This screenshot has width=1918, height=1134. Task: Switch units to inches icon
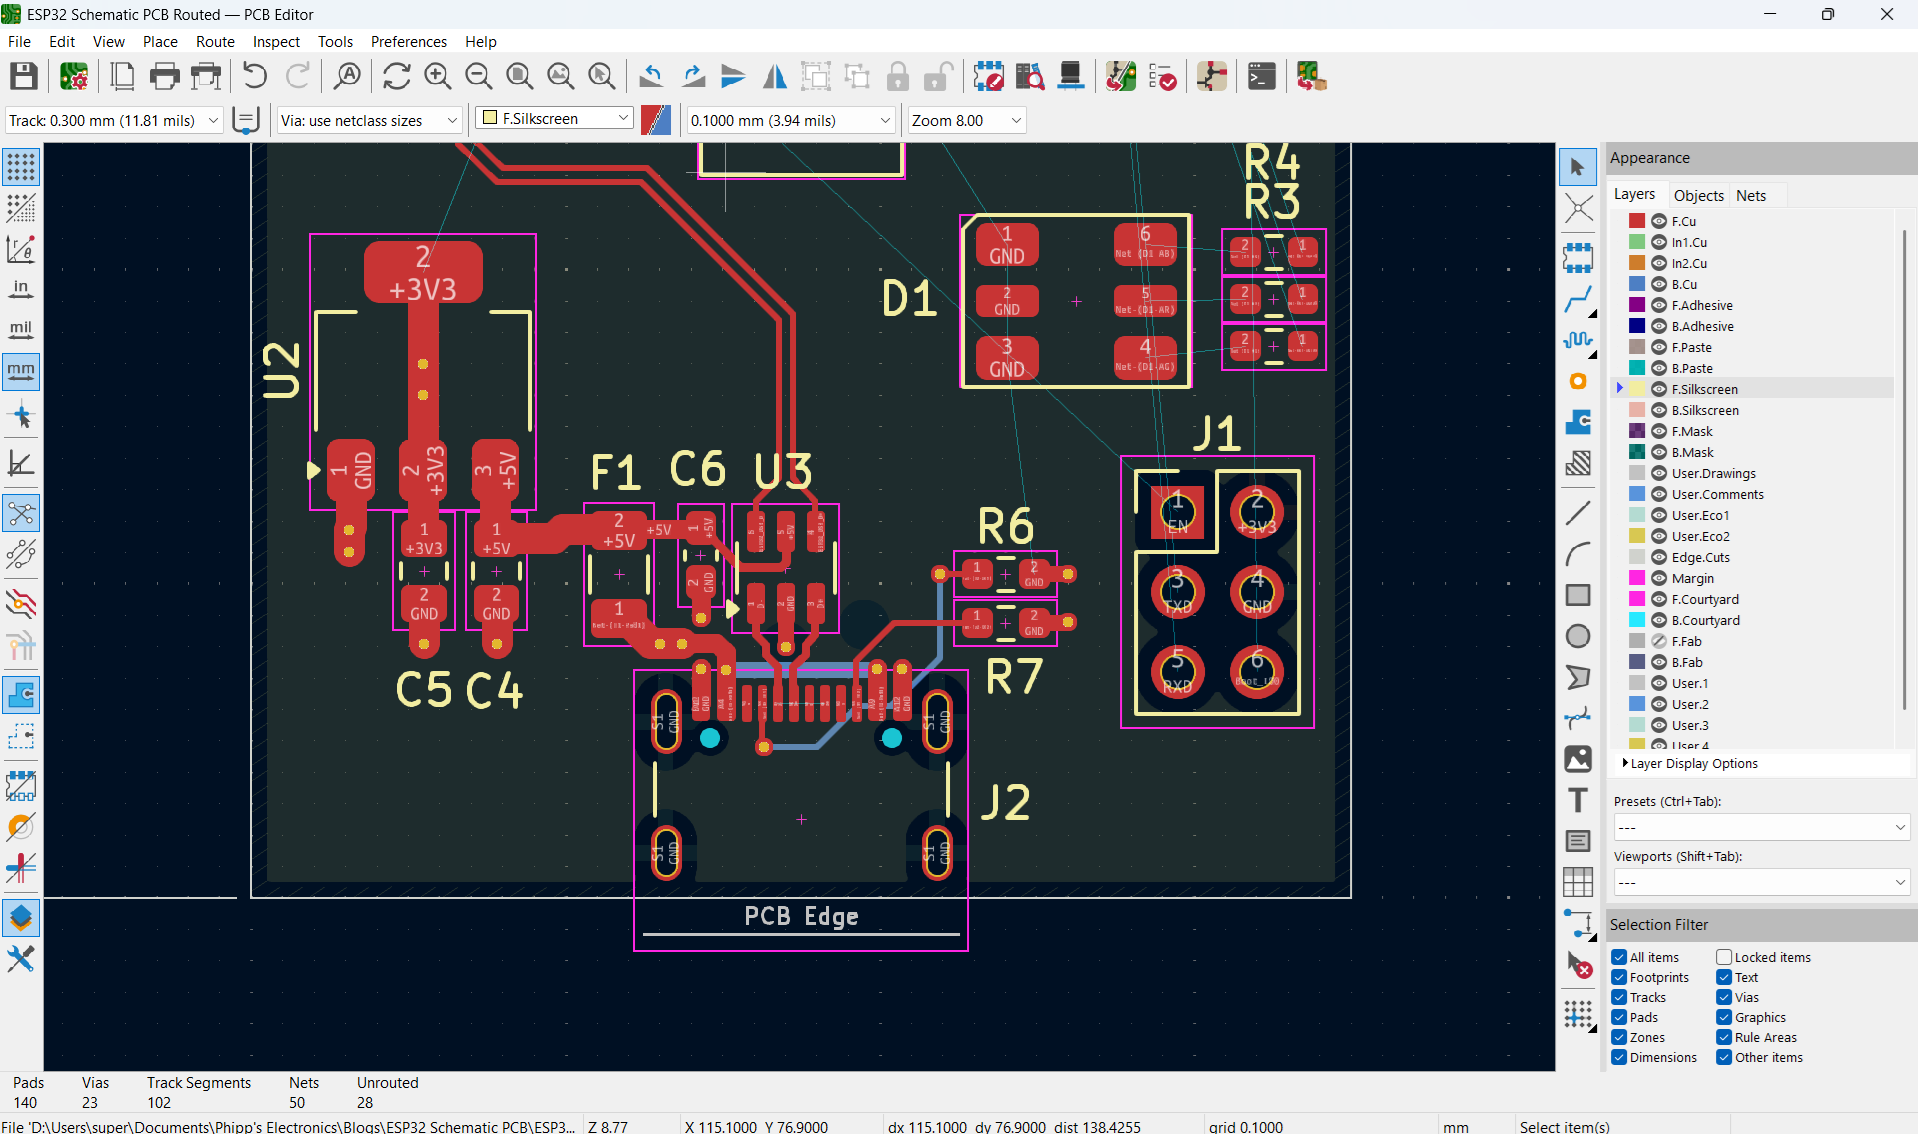[21, 289]
